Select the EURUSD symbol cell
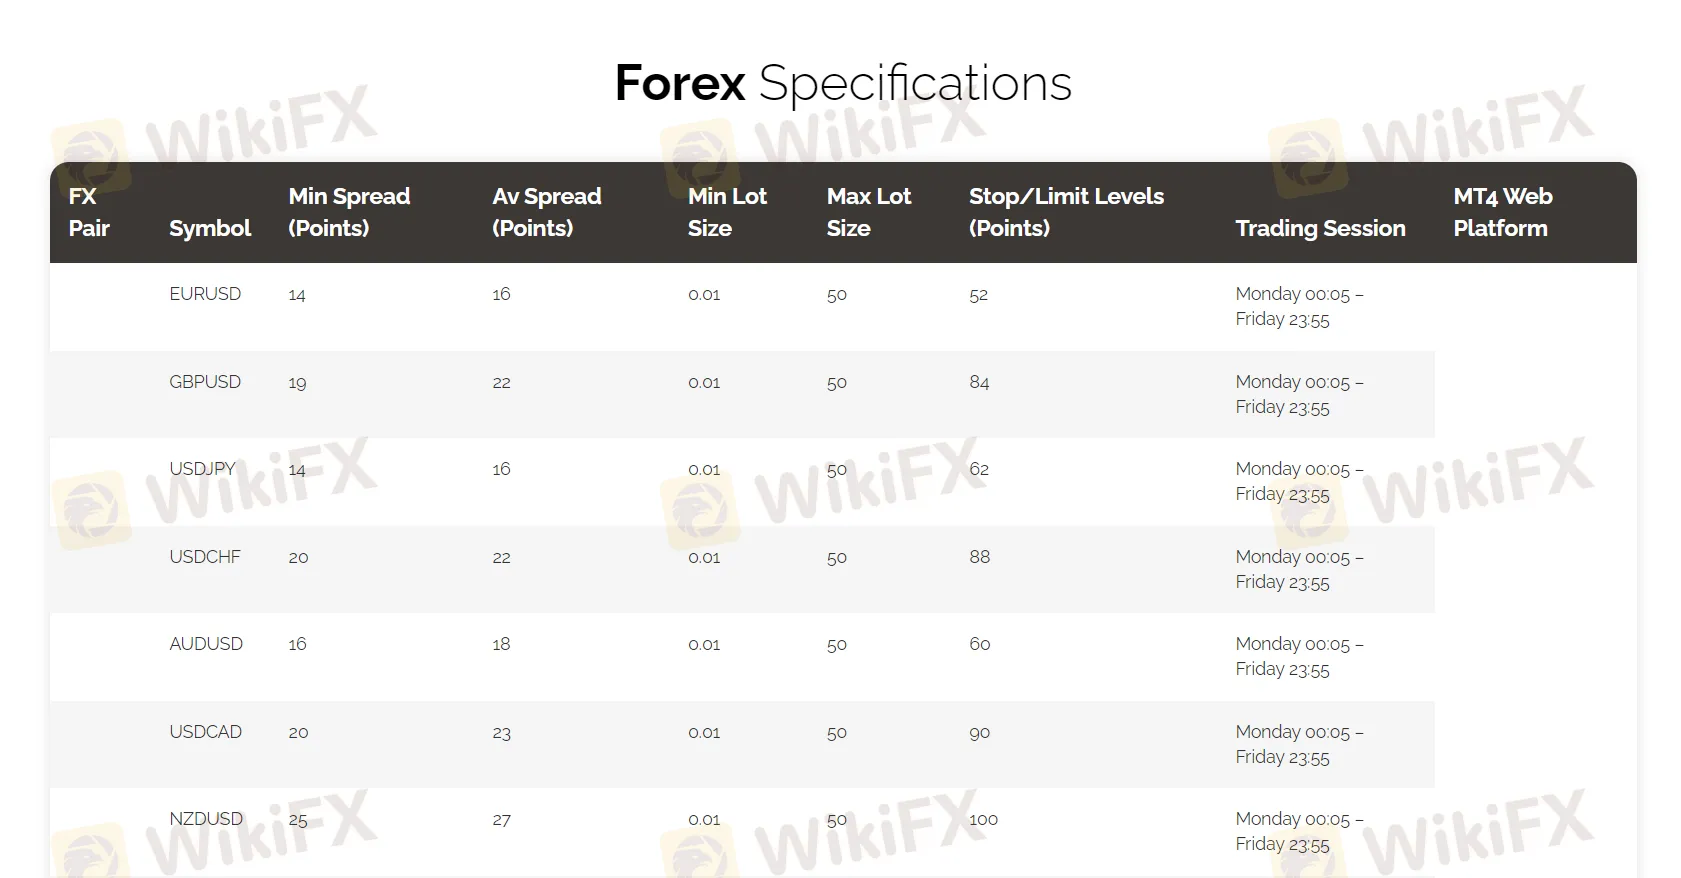The image size is (1681, 878). click(205, 294)
